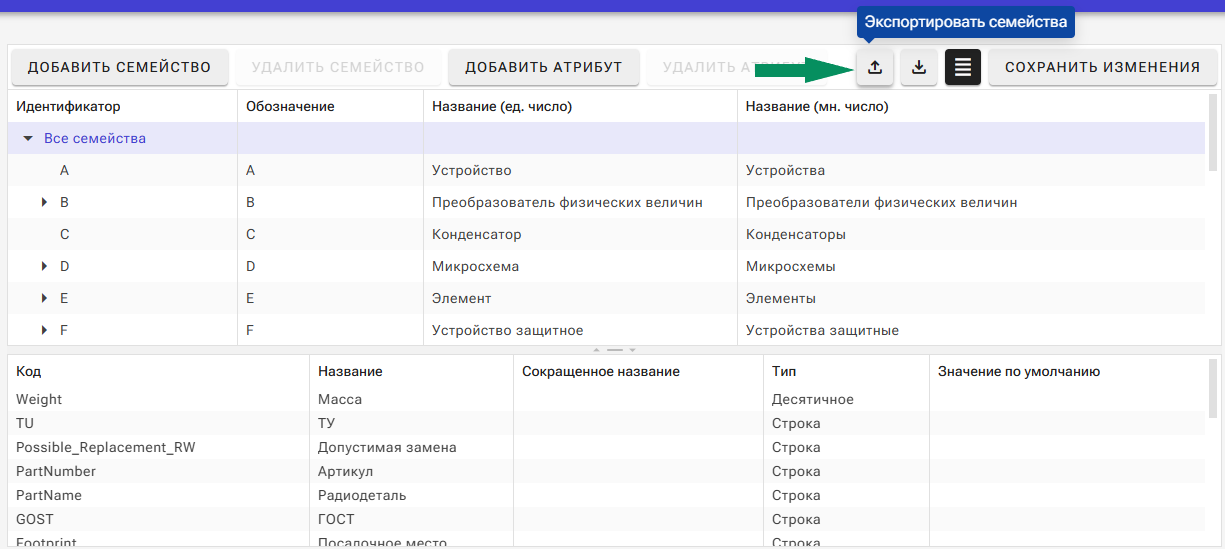The height and width of the screenshot is (549, 1225).
Task: Click ДОБАВИТЬ СЕМЕЙСТВО button
Action: [120, 67]
